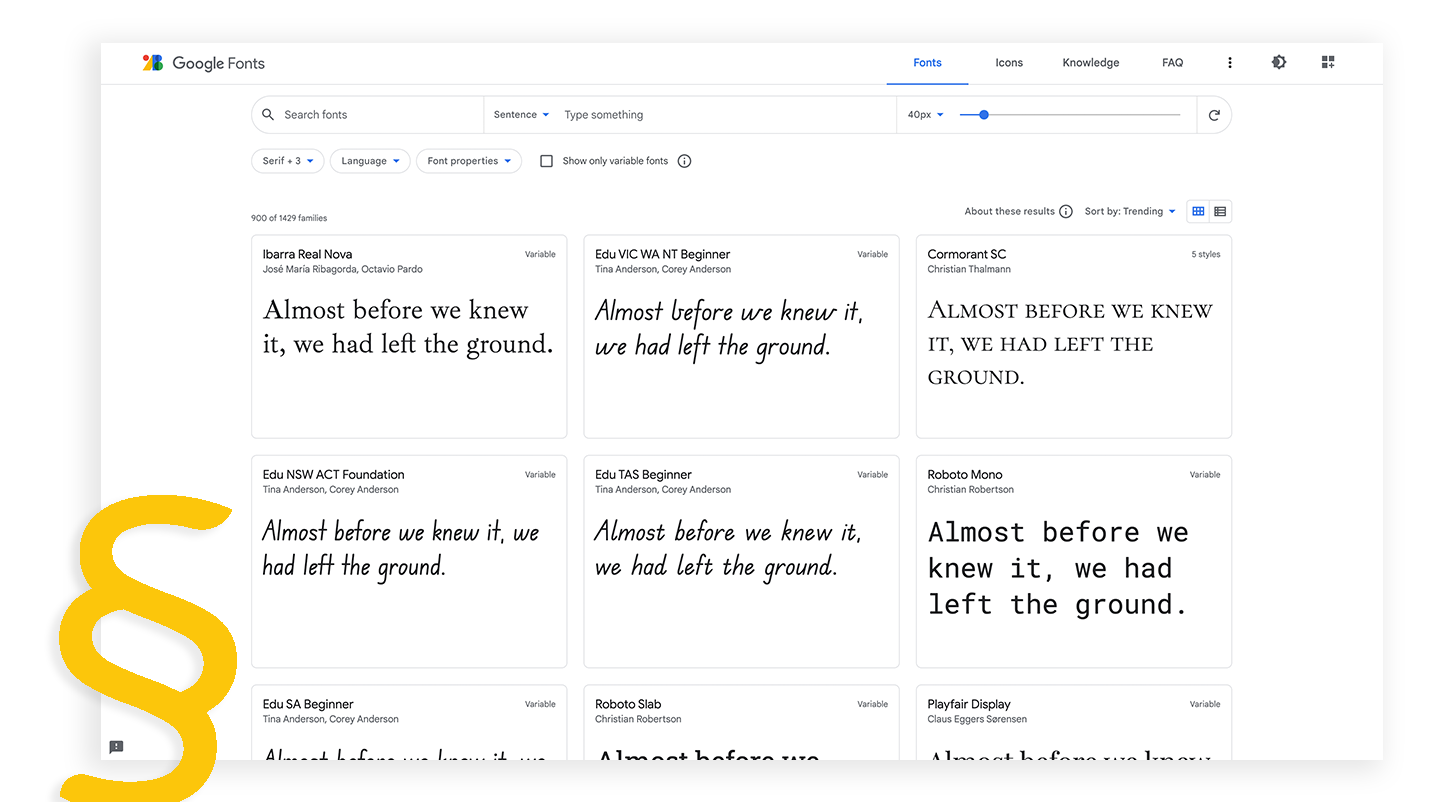Reset filters with the refresh icon
Image resolution: width=1450 pixels, height=802 pixels.
click(1214, 115)
